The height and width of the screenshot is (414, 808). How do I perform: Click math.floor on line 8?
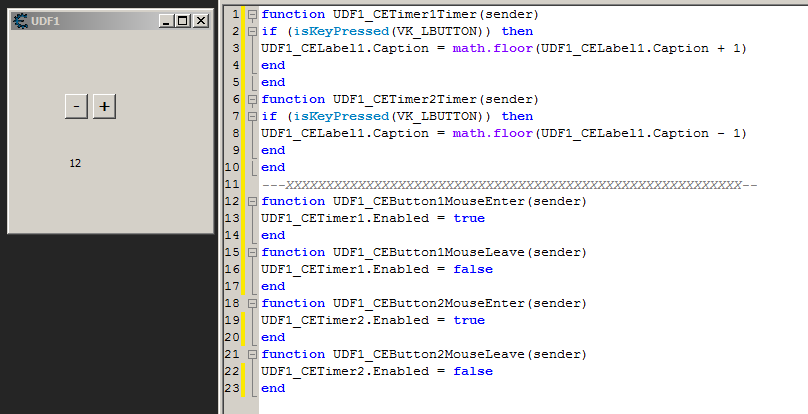(x=493, y=134)
